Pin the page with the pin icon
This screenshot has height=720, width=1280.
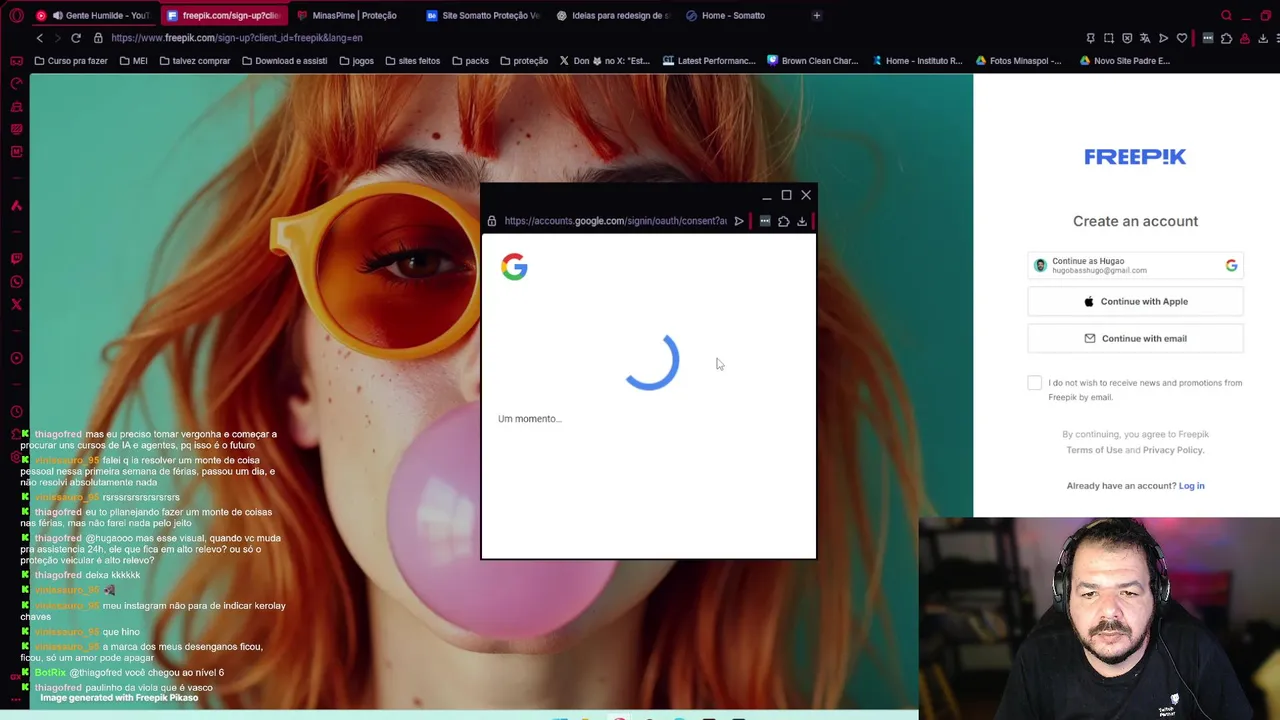(1090, 38)
